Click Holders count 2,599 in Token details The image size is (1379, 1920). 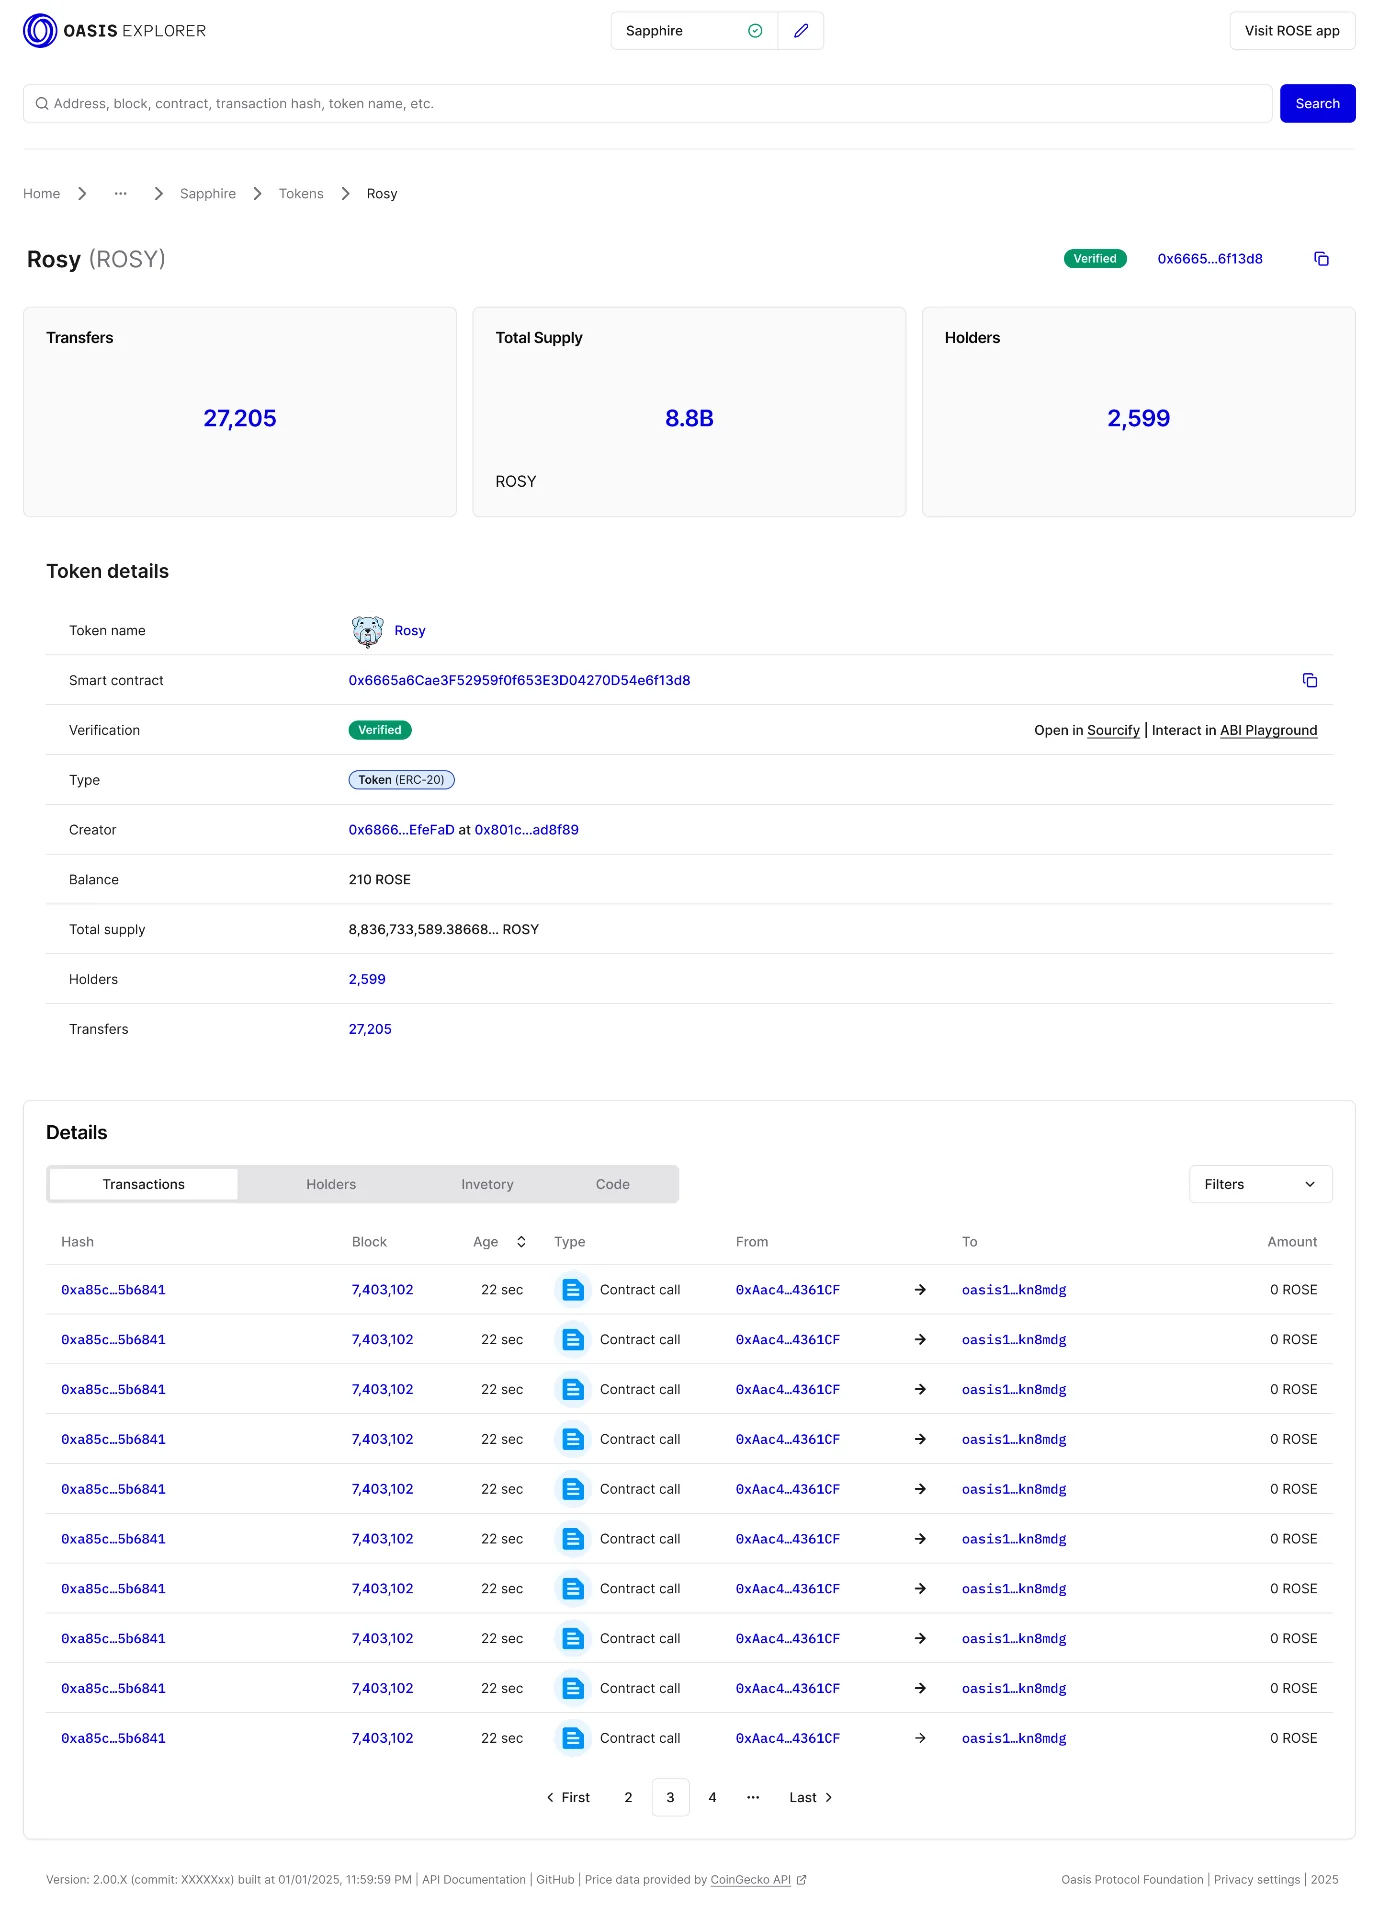367,980
